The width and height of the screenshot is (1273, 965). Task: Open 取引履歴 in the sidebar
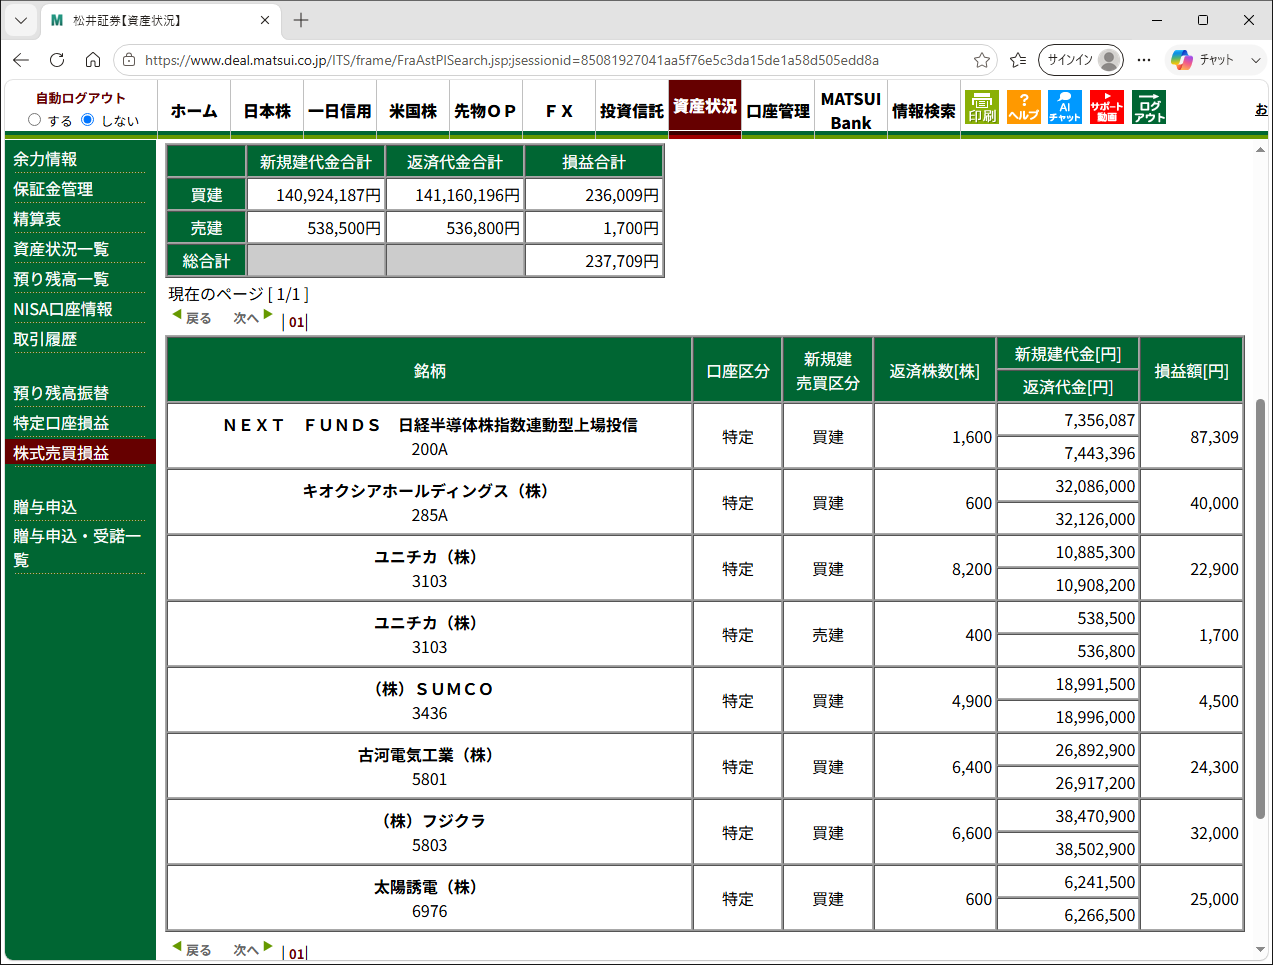coord(45,339)
